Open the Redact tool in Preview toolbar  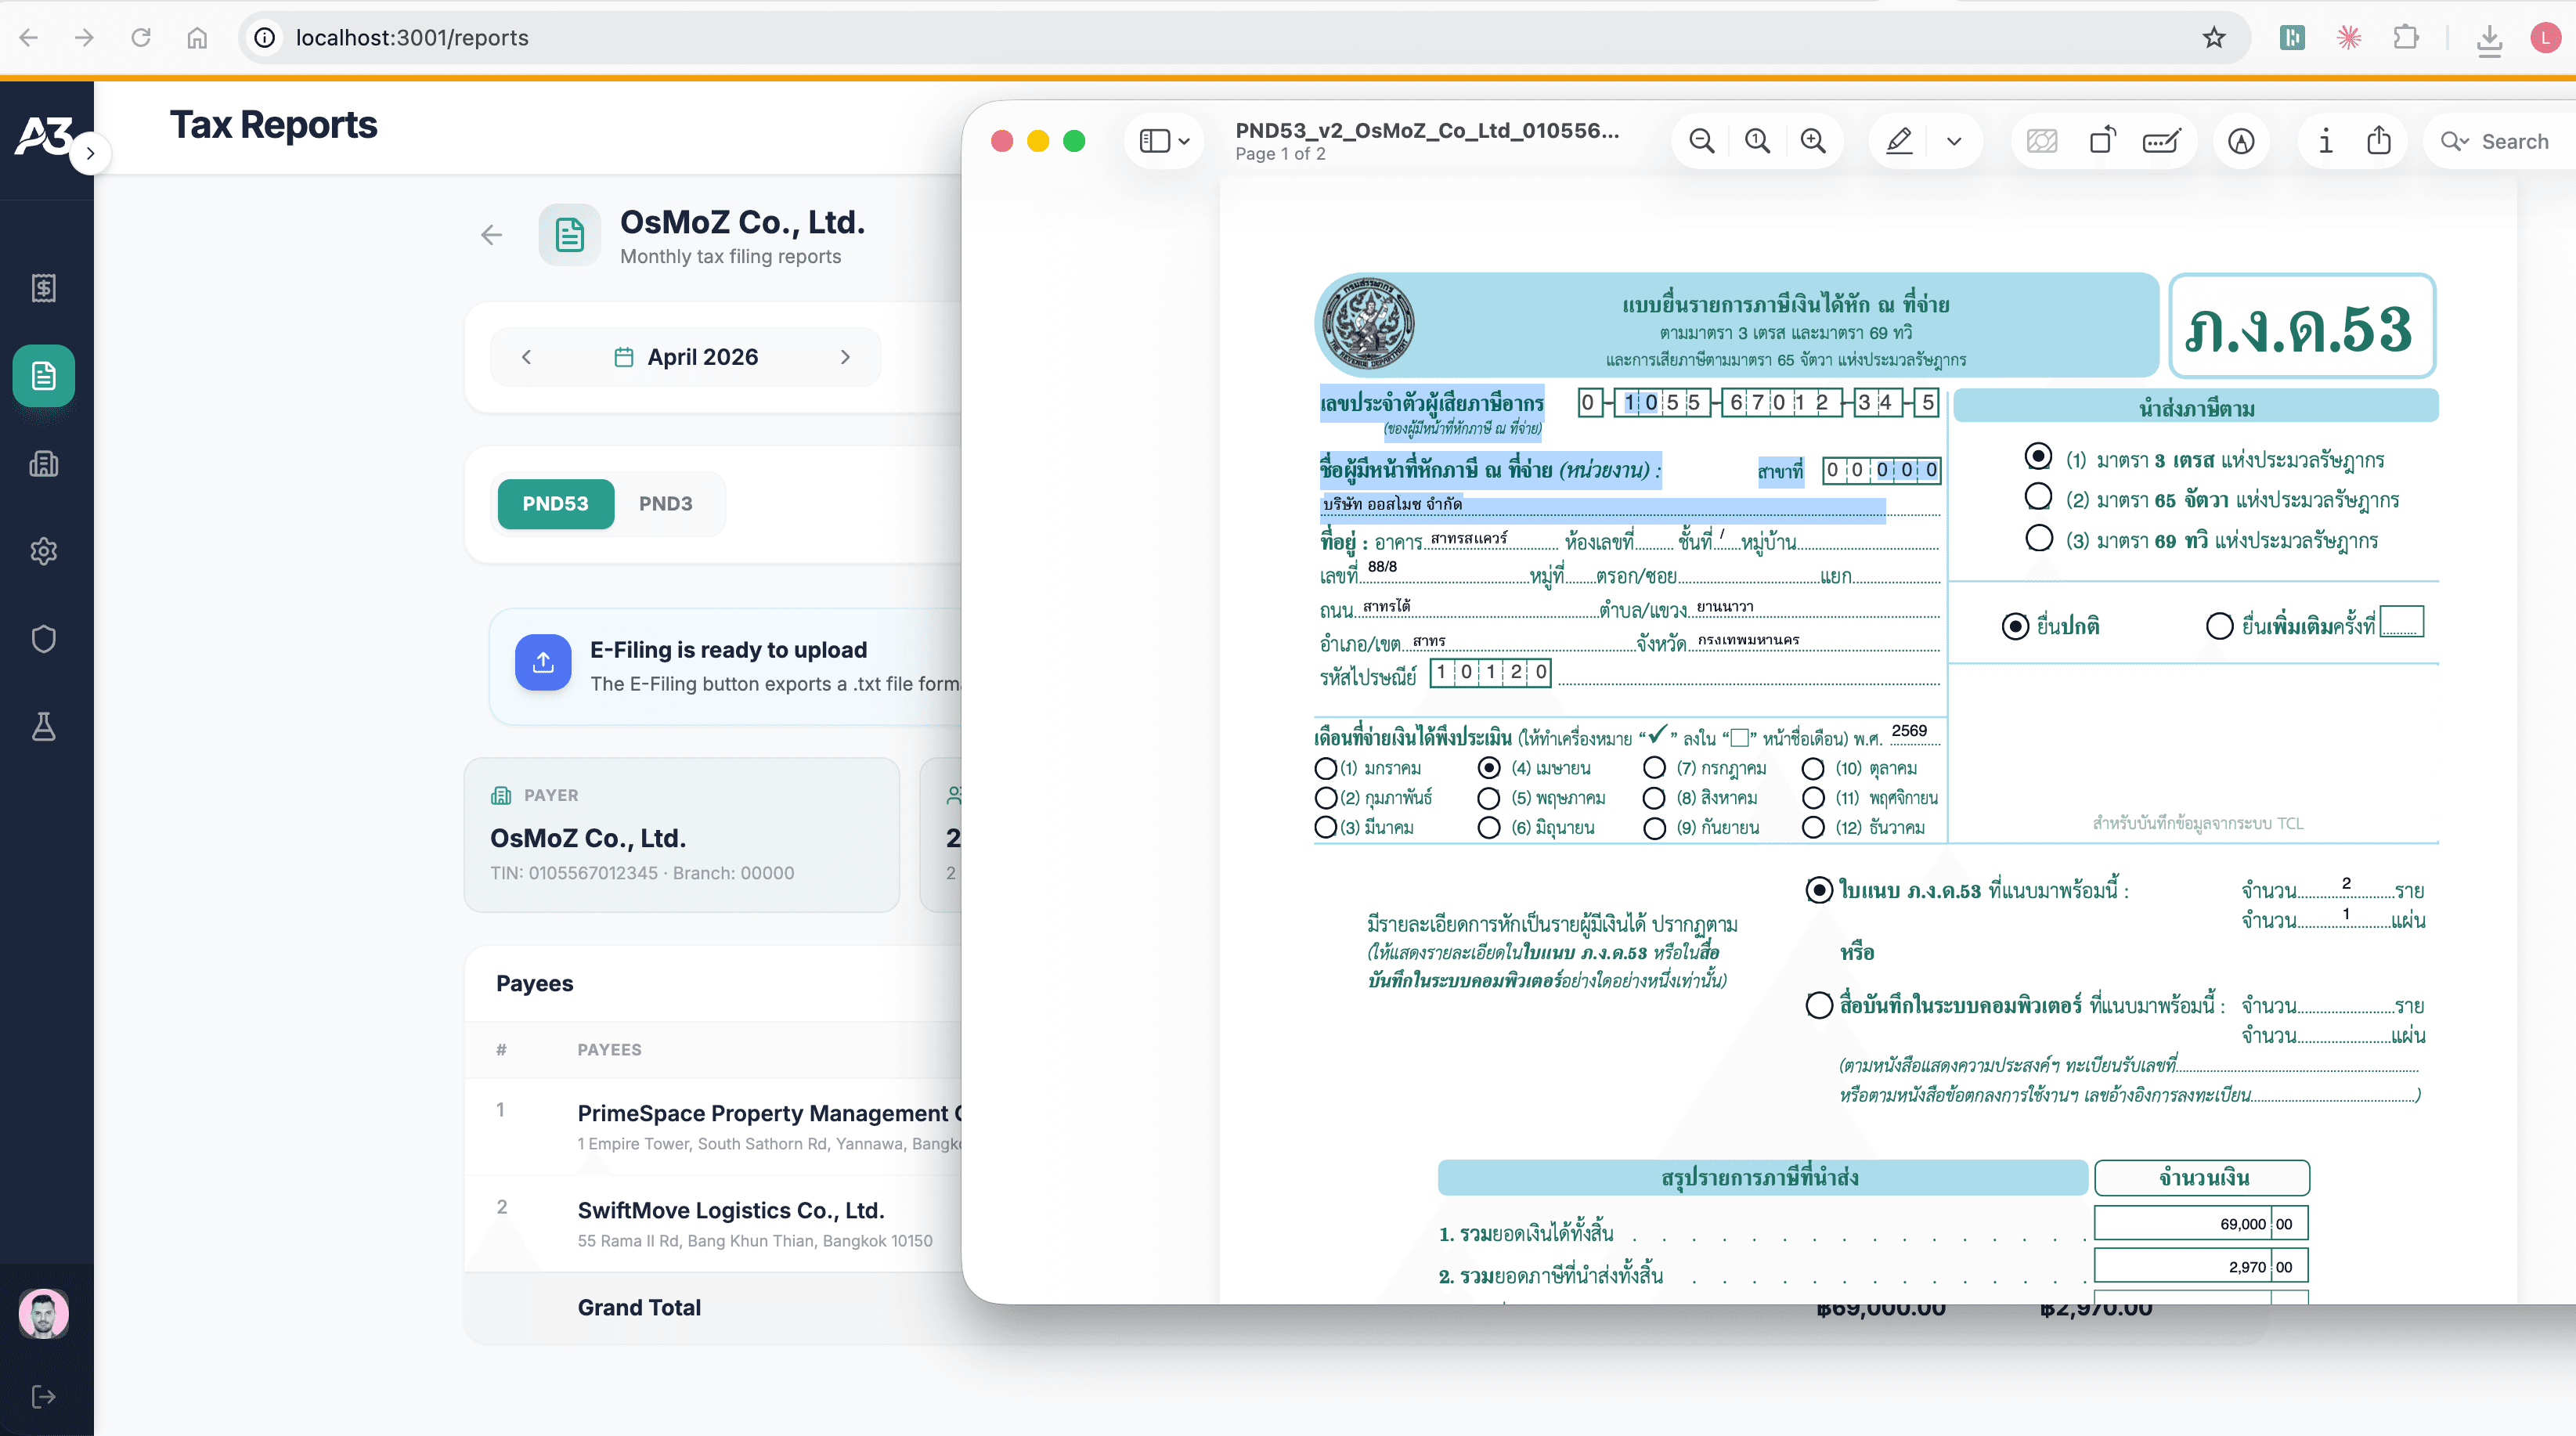click(x=2041, y=141)
